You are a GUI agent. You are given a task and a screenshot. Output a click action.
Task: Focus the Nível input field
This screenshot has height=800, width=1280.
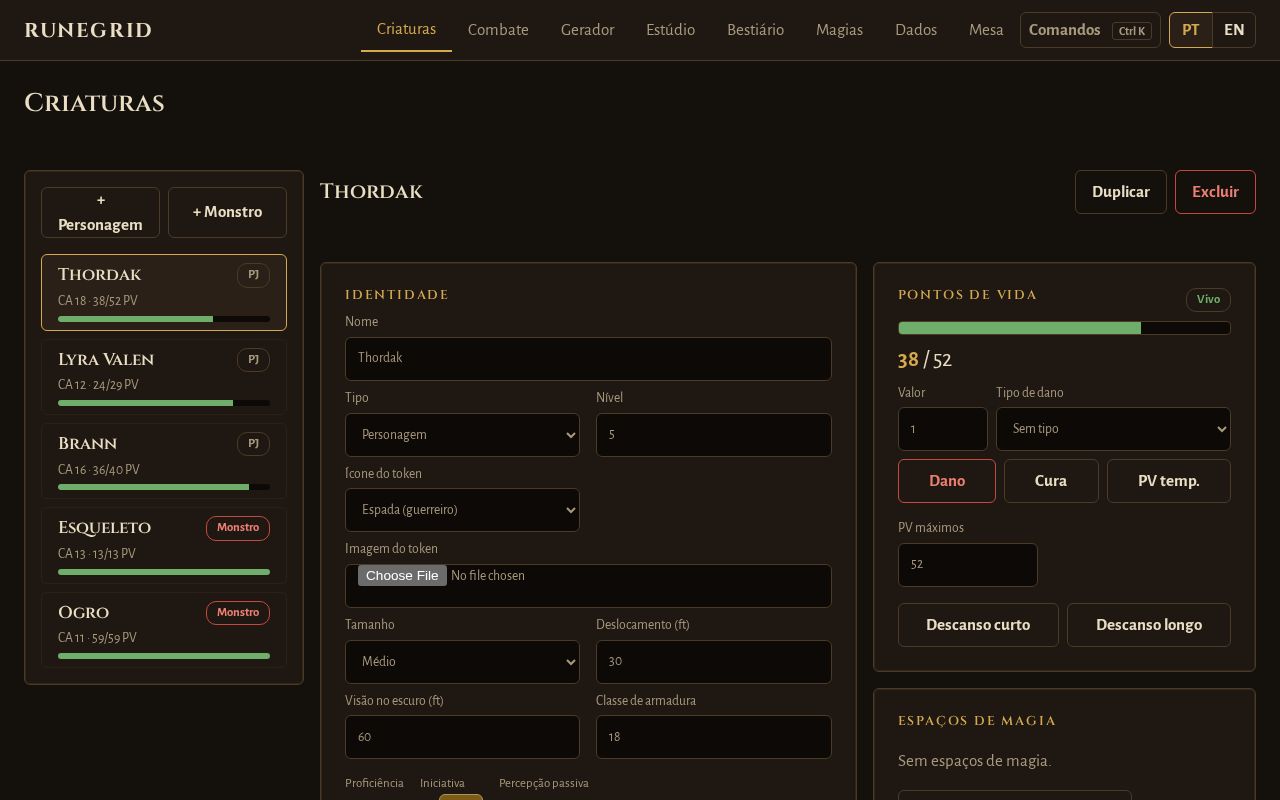[714, 435]
